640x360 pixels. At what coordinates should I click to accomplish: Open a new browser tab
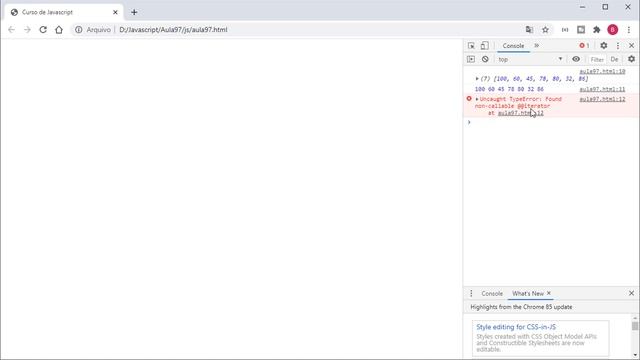click(134, 12)
